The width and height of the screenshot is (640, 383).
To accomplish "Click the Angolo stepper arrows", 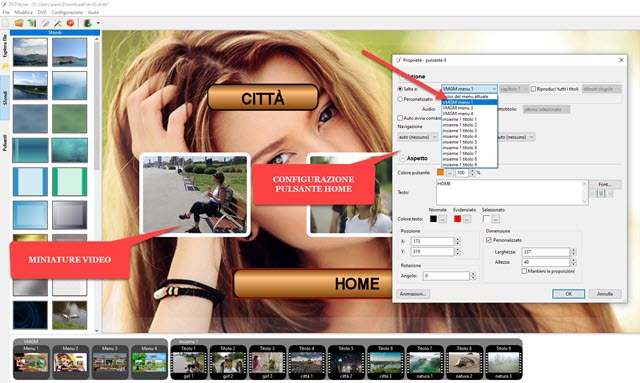I will coord(473,276).
